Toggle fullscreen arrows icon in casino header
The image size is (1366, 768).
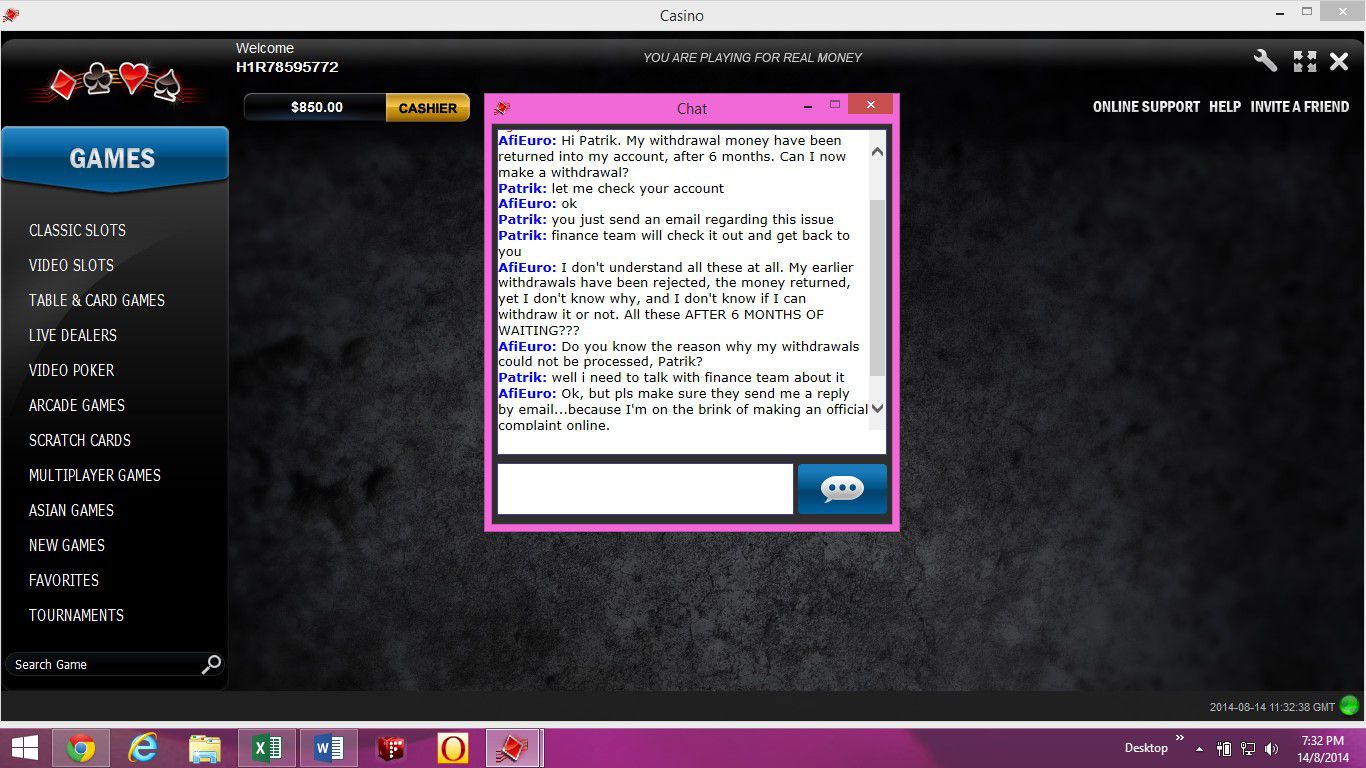point(1305,61)
